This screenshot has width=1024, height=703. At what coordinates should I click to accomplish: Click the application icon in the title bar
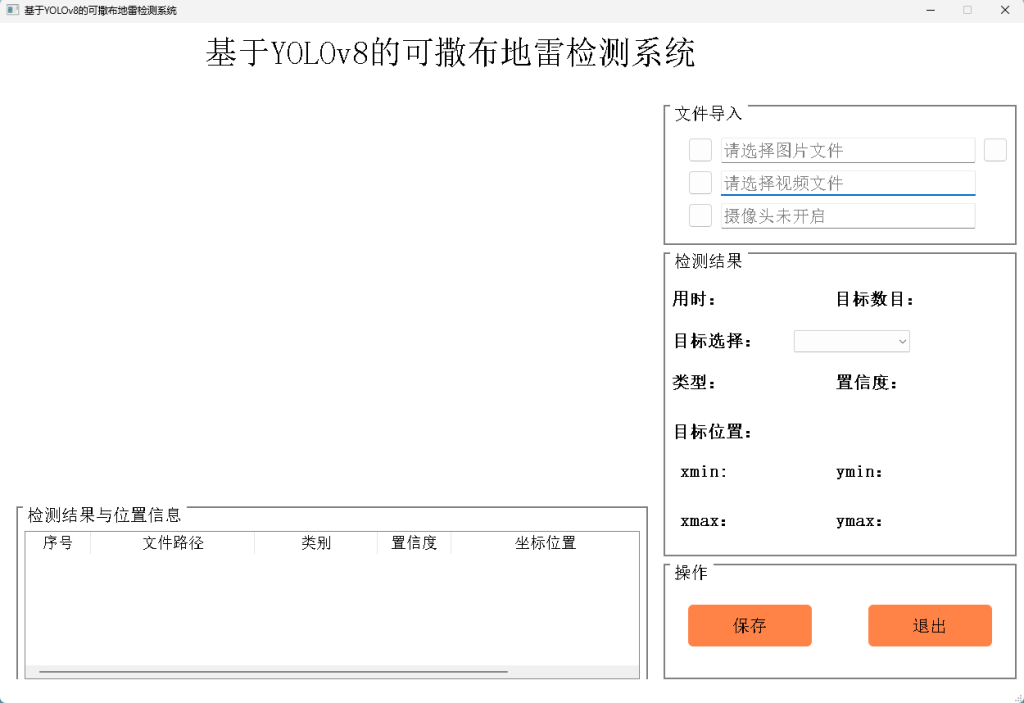click(x=12, y=9)
